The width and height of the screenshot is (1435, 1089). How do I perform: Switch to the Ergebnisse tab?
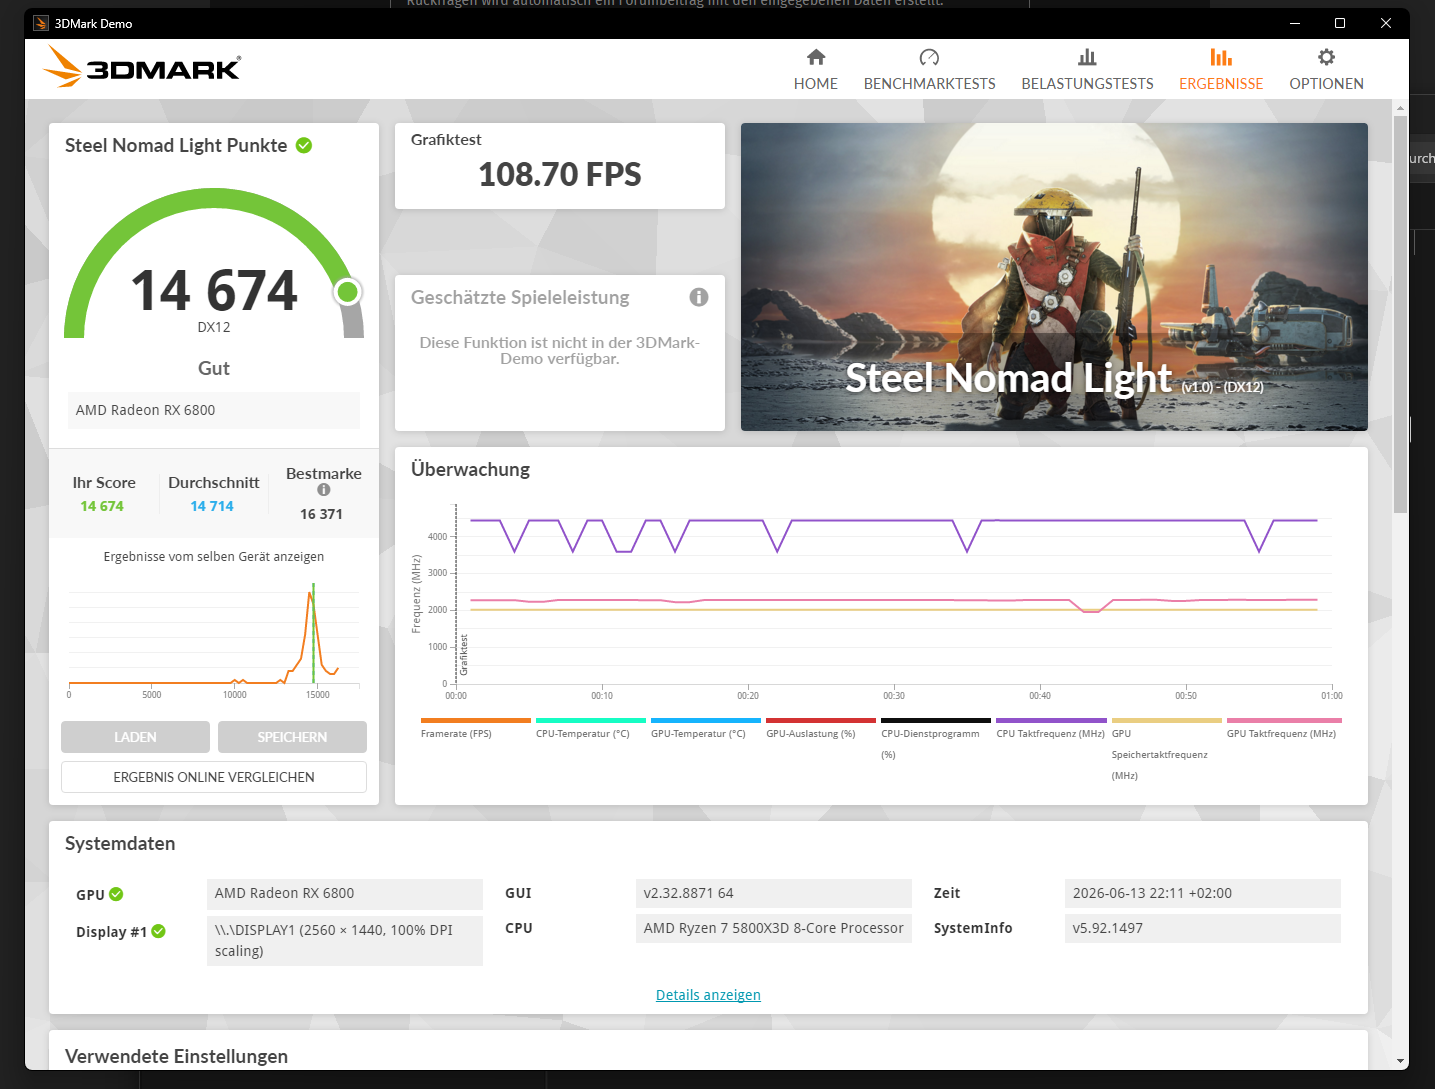[x=1221, y=69]
